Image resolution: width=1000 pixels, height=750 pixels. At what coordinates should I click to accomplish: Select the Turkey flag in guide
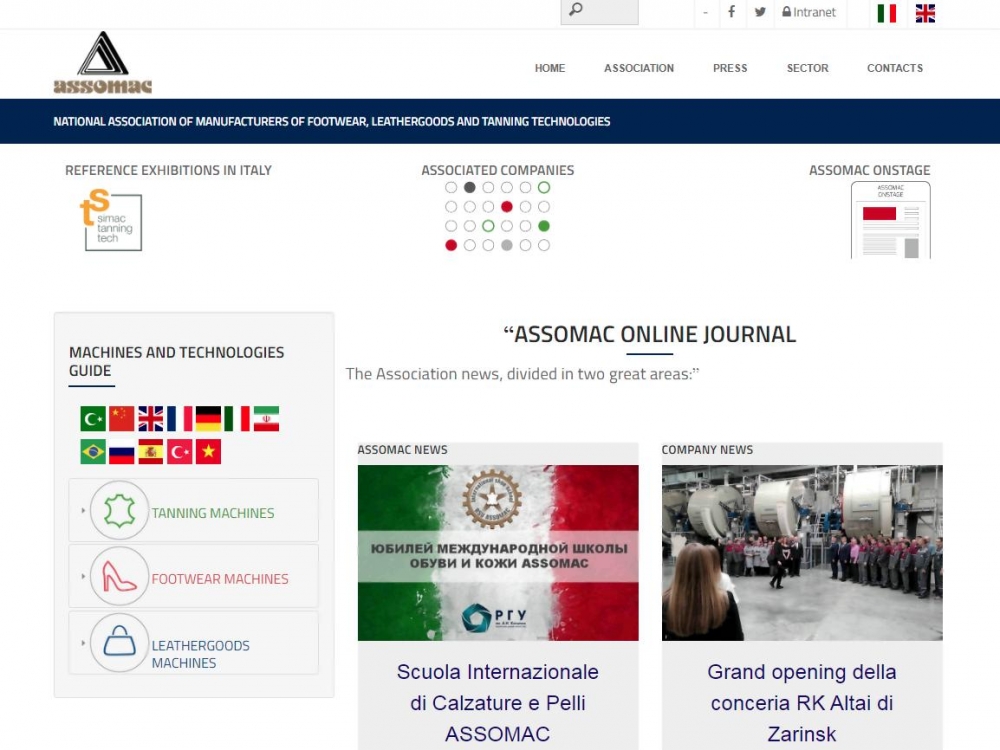pyautogui.click(x=180, y=452)
